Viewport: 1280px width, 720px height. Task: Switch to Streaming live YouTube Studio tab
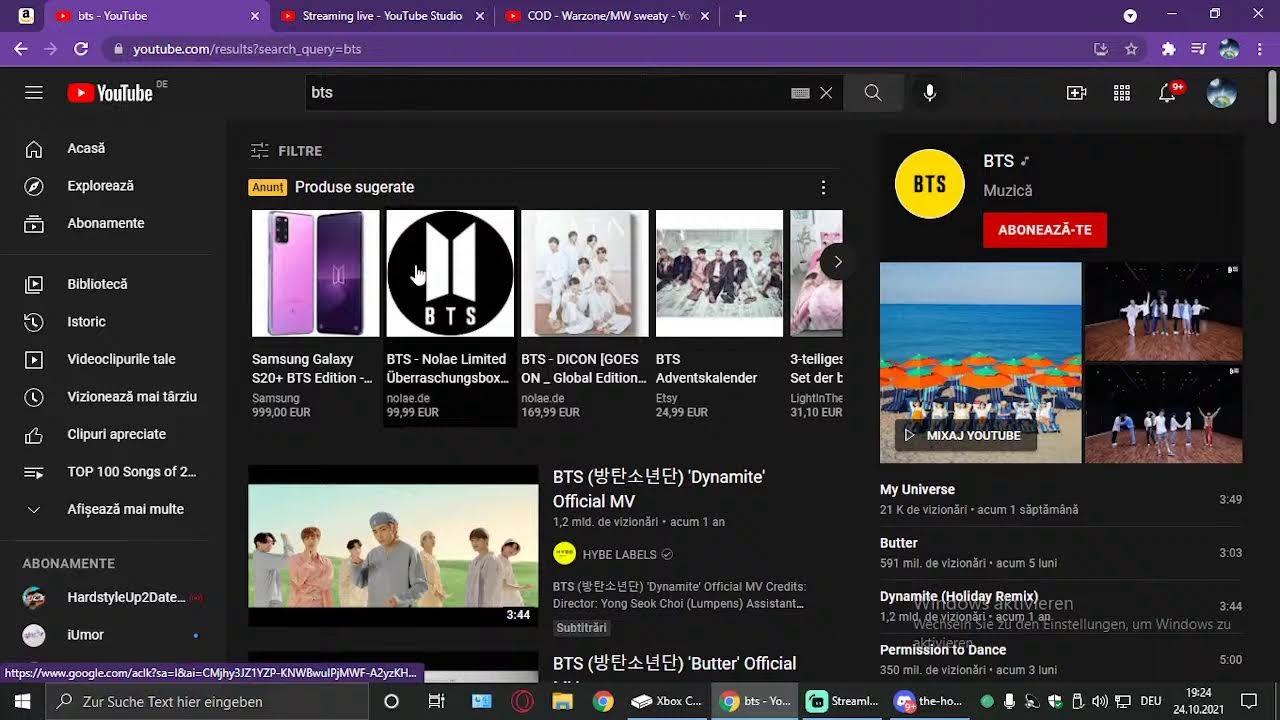(380, 16)
